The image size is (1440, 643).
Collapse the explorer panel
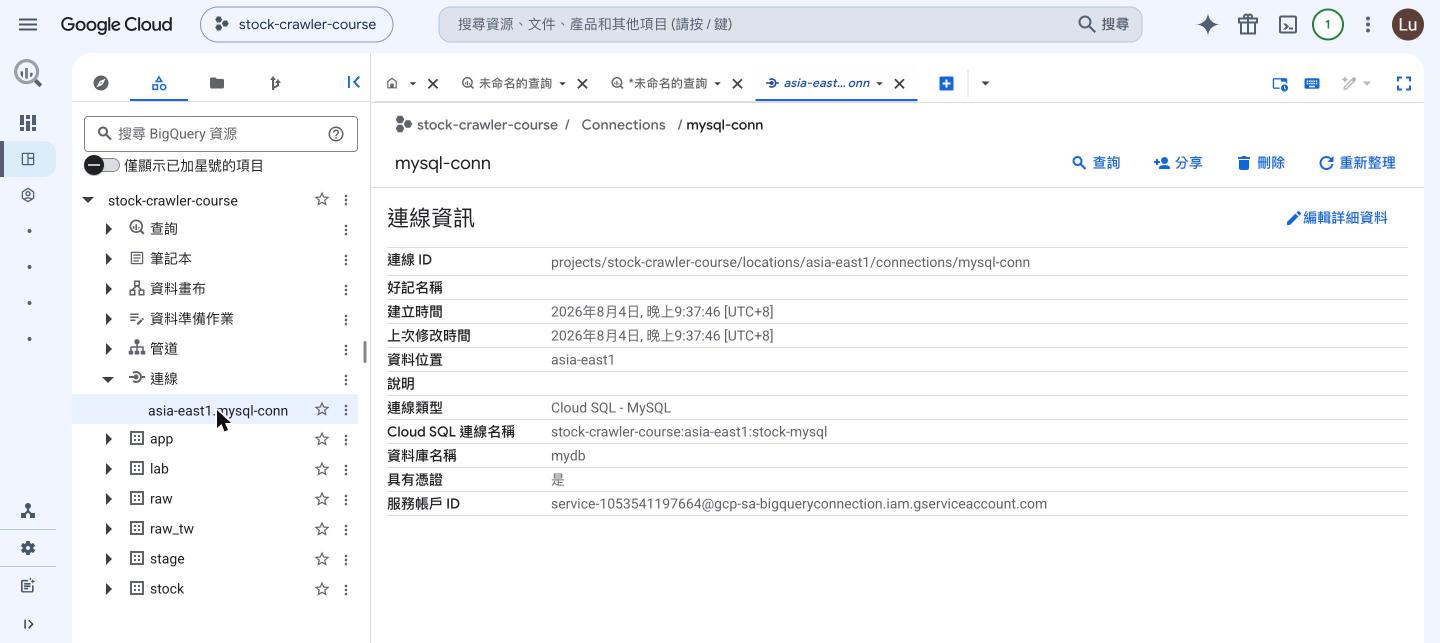coord(353,82)
